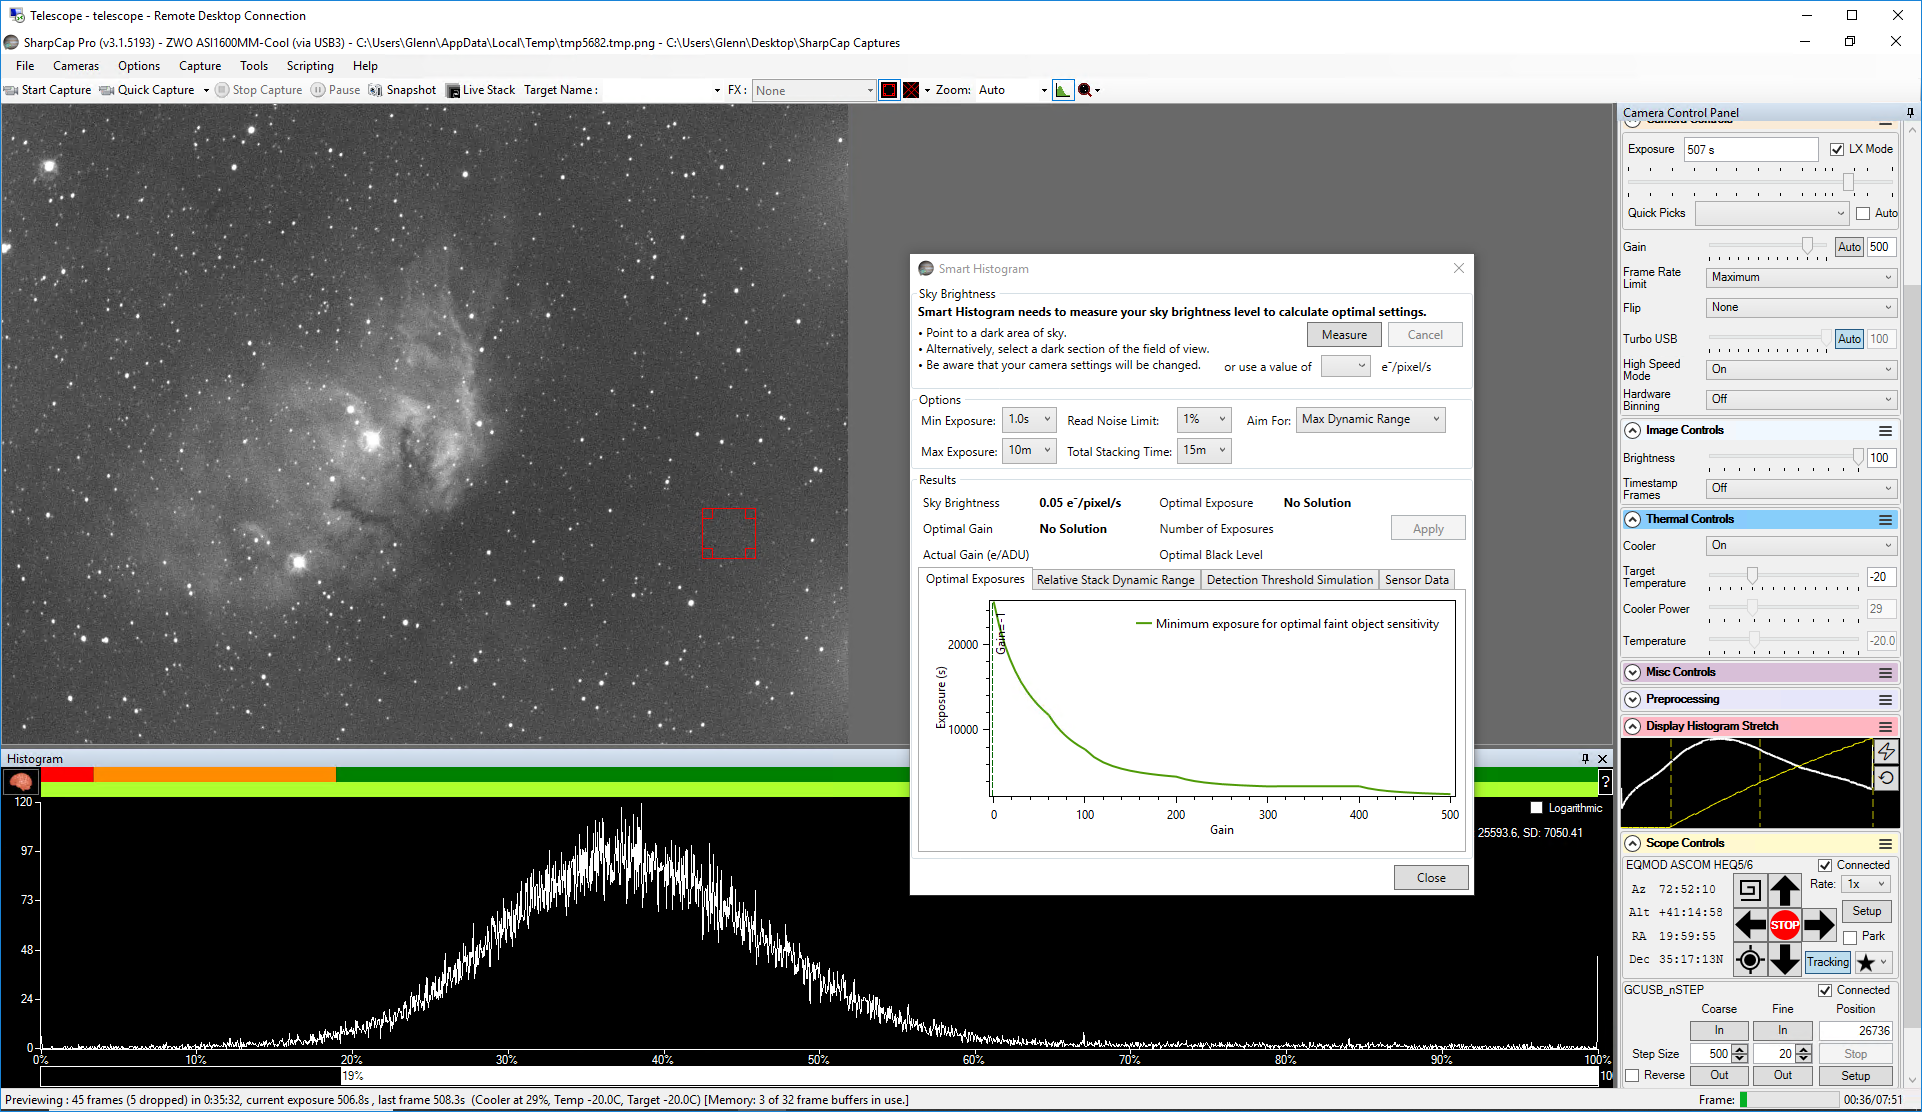Open the Read Noise Limit dropdown
1922x1112 pixels.
click(x=1204, y=420)
